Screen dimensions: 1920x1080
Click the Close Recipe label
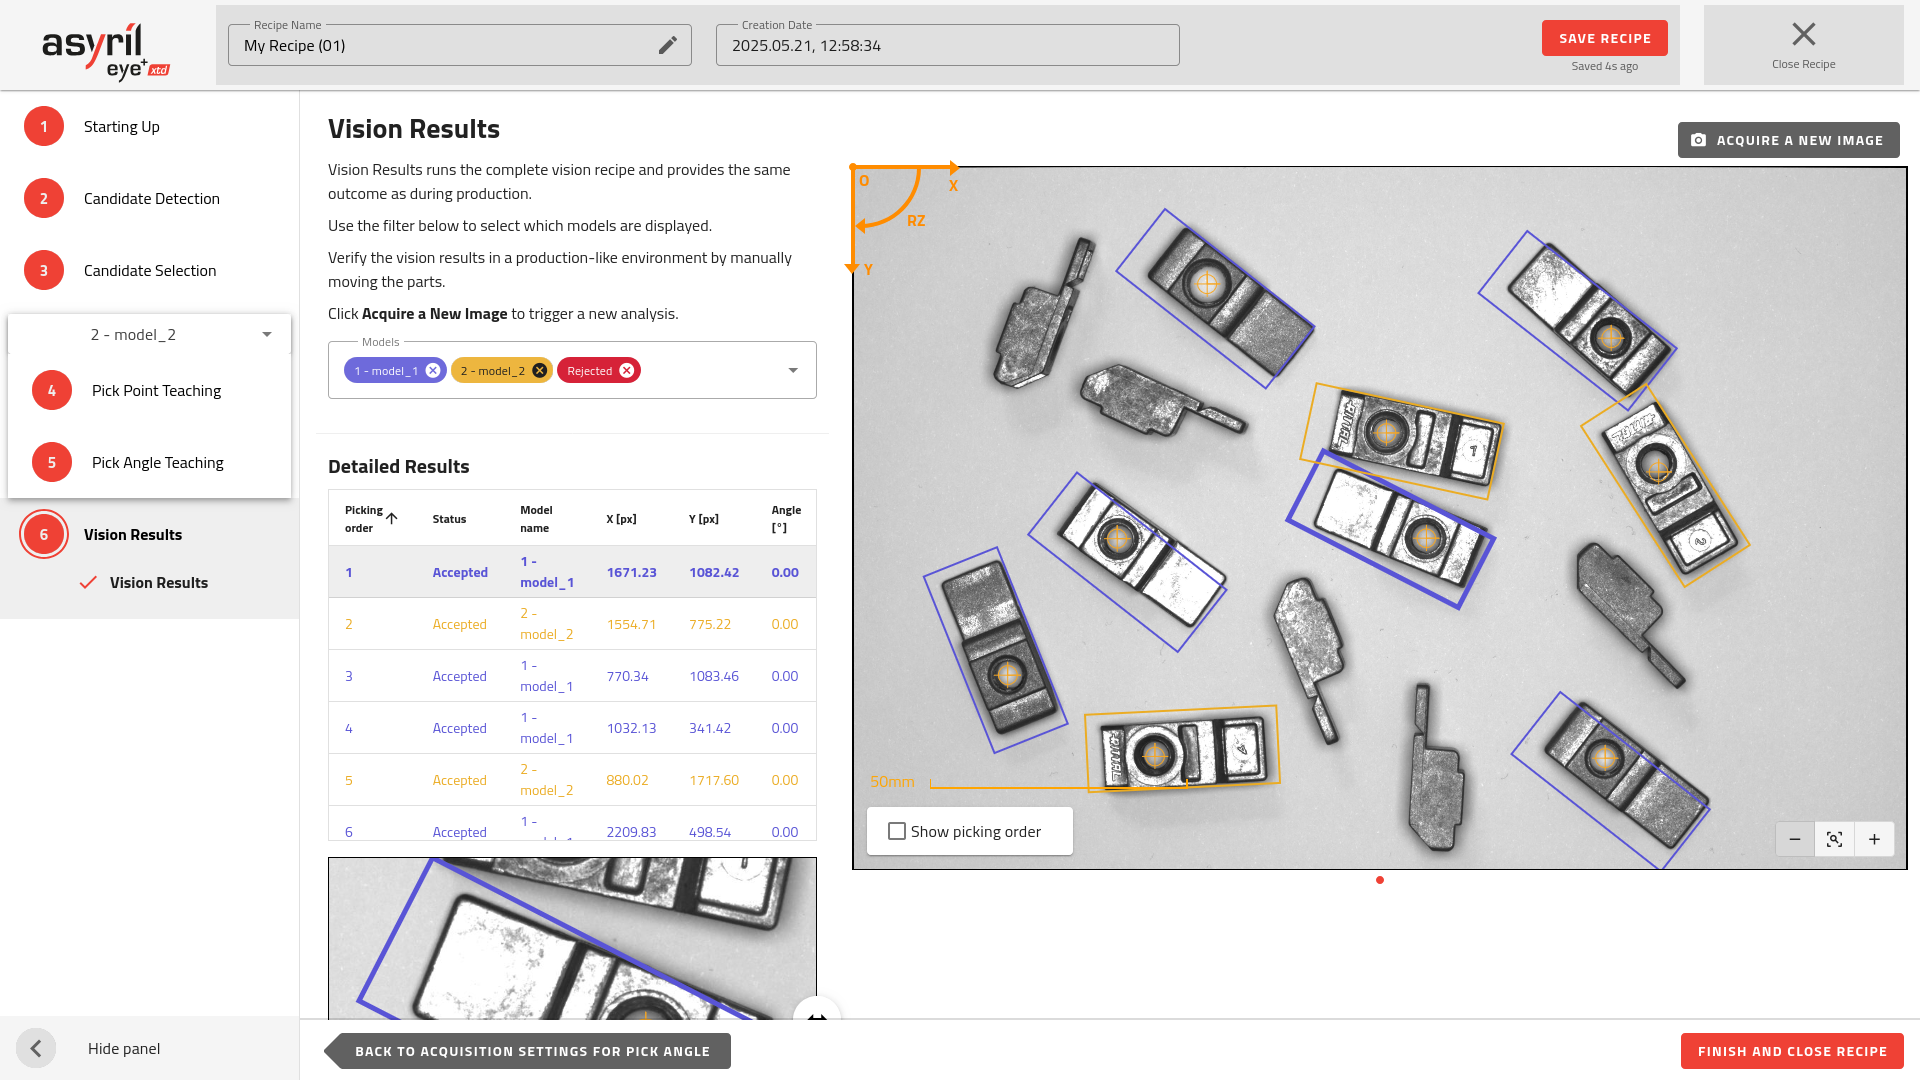[1803, 64]
